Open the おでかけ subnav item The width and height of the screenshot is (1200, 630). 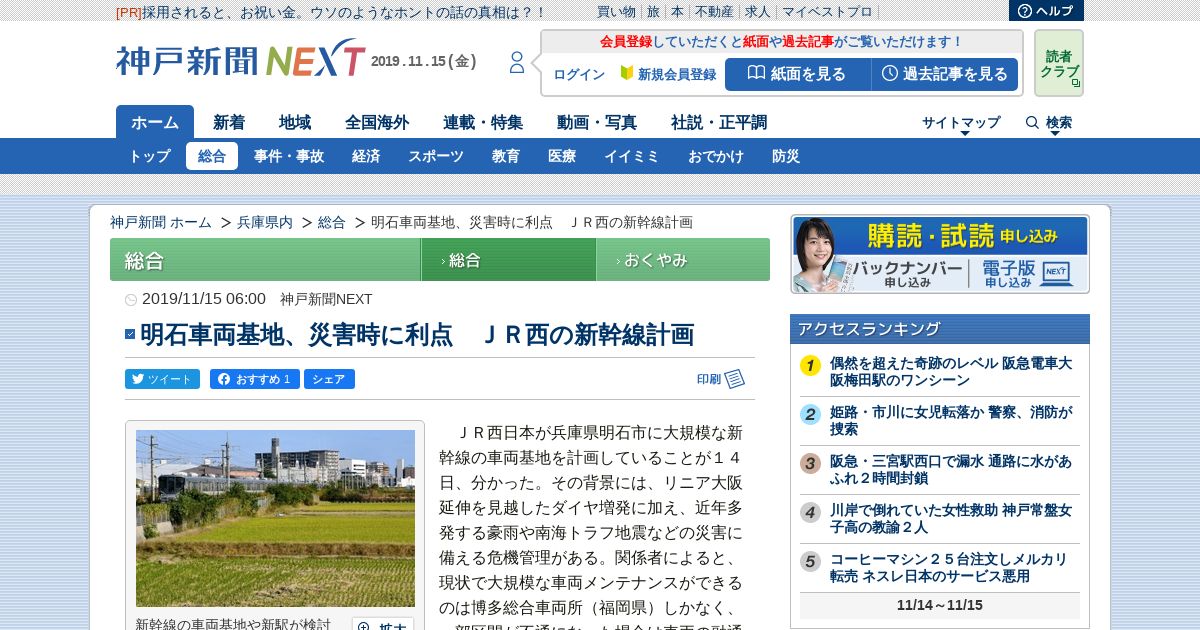click(x=716, y=156)
